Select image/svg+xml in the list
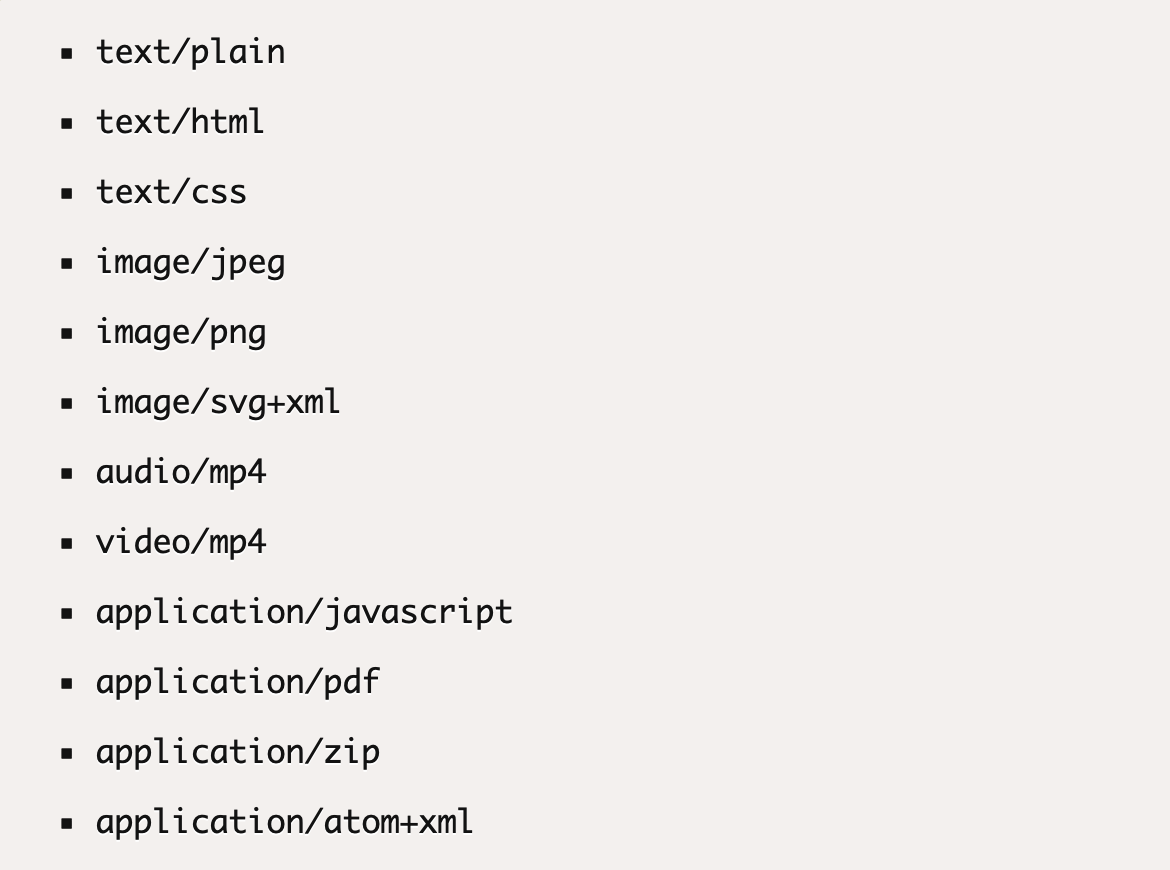 click(x=218, y=403)
